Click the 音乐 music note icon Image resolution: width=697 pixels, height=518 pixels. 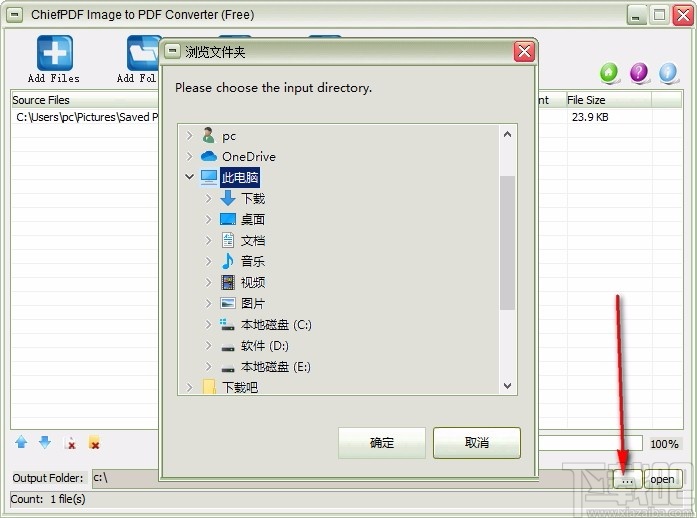click(228, 261)
